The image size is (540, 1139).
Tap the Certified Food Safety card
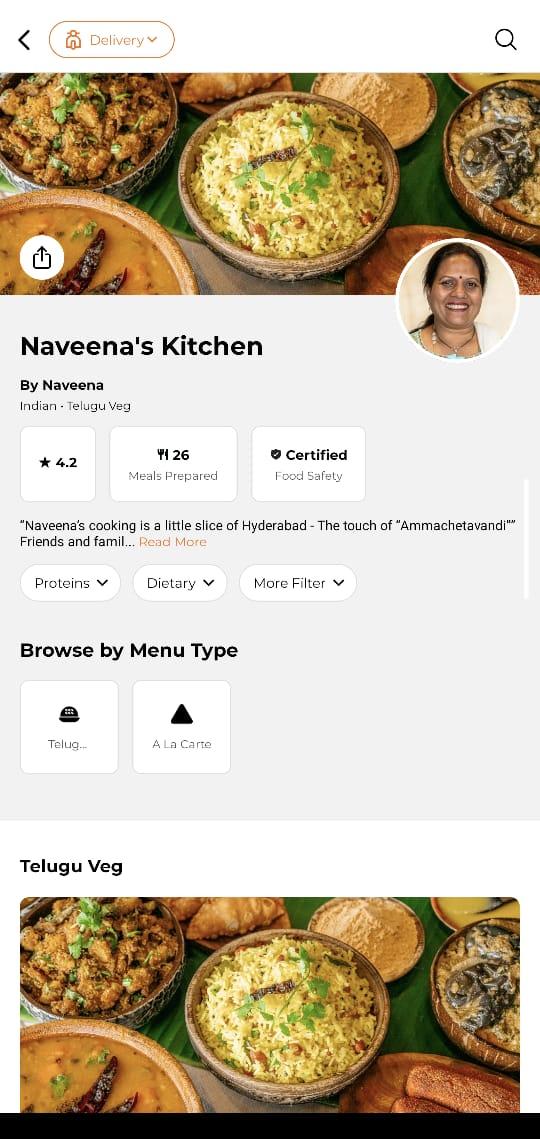[309, 463]
